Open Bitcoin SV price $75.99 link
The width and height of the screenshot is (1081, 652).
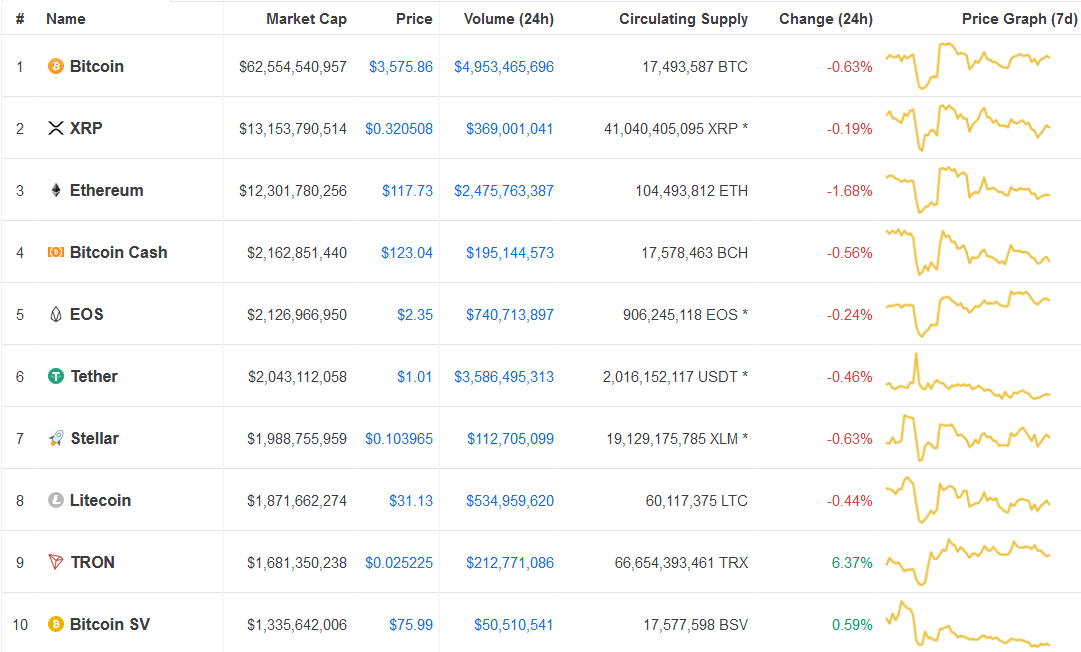coord(411,625)
